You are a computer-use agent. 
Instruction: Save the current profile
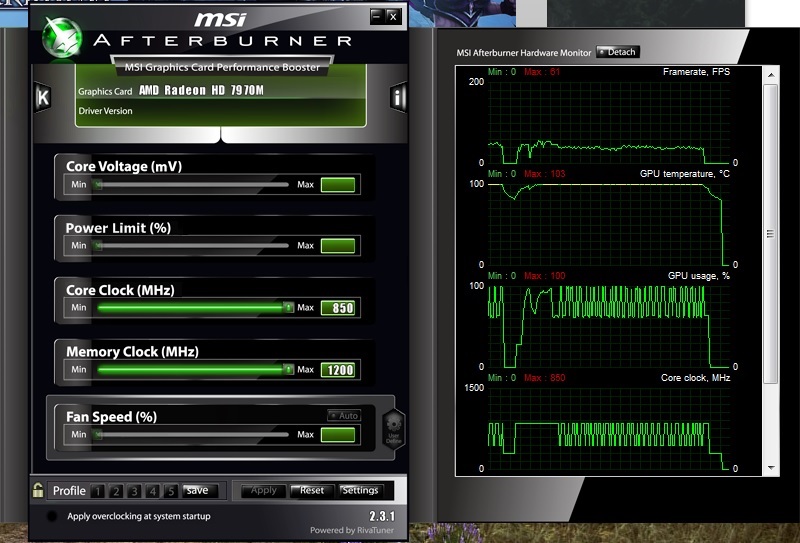coord(199,490)
